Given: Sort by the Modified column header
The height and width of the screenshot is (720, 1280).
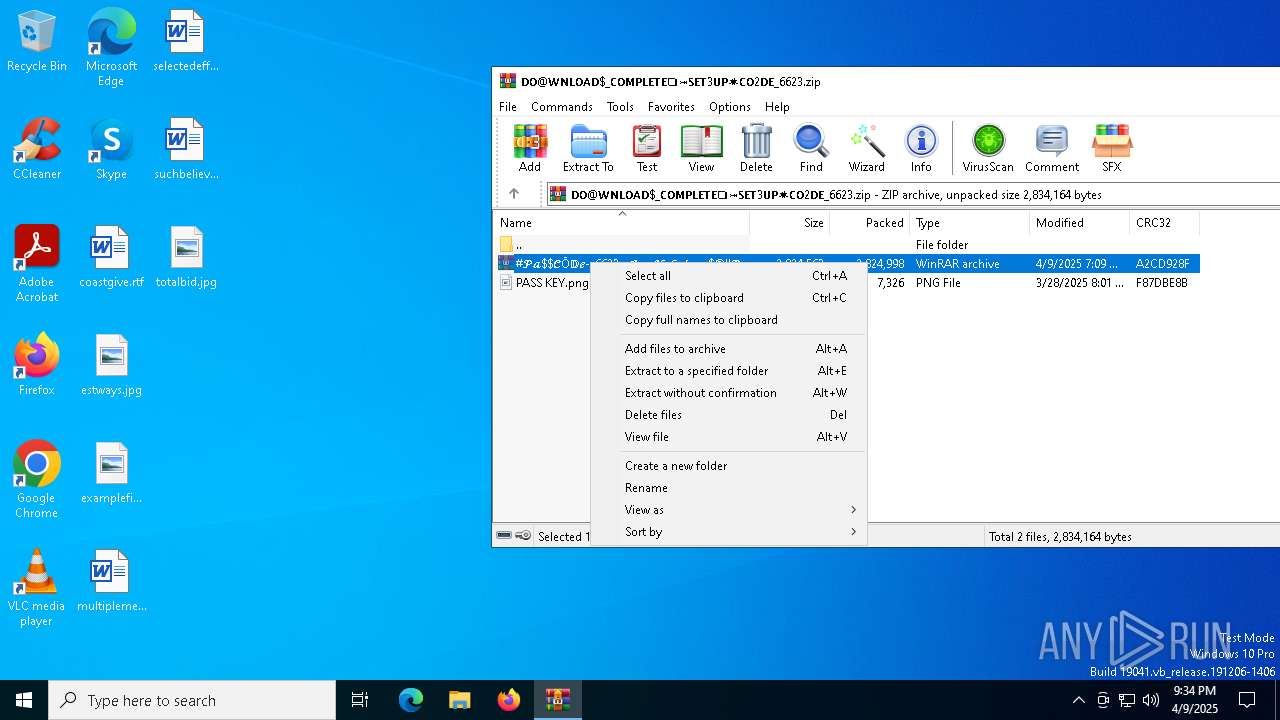Looking at the screenshot, I should coord(1079,223).
